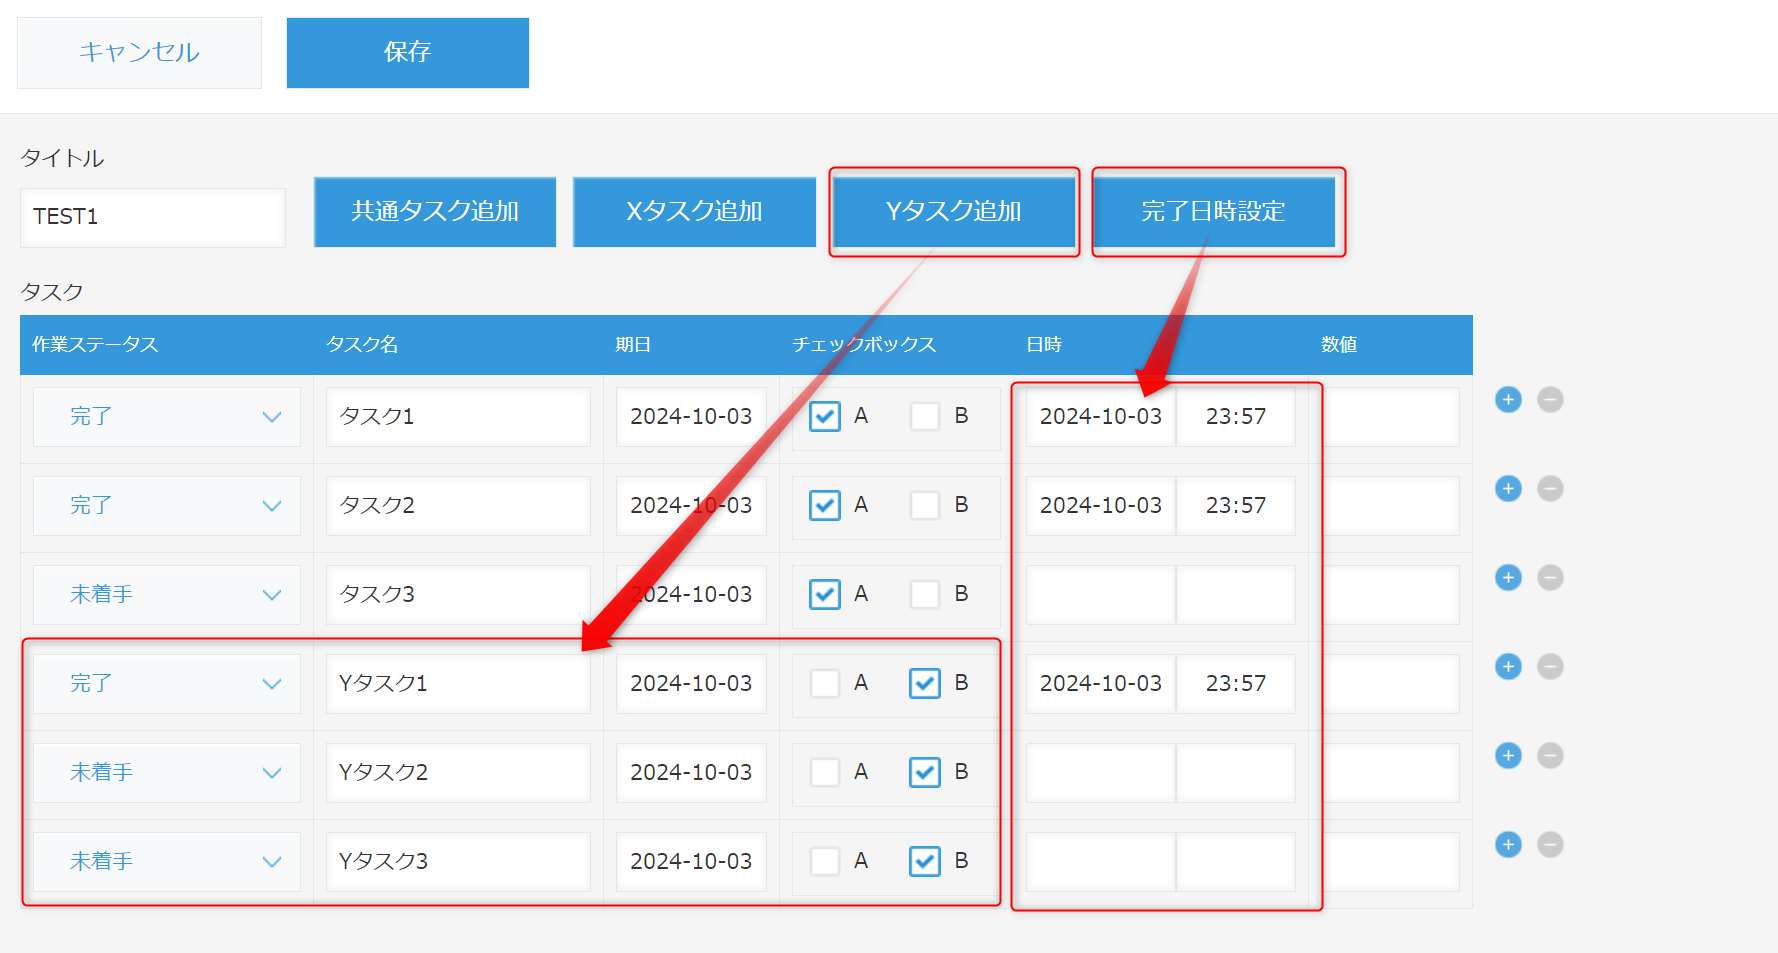The width and height of the screenshot is (1778, 953).
Task: Open status dropdown for Yタスク2
Action: [167, 773]
